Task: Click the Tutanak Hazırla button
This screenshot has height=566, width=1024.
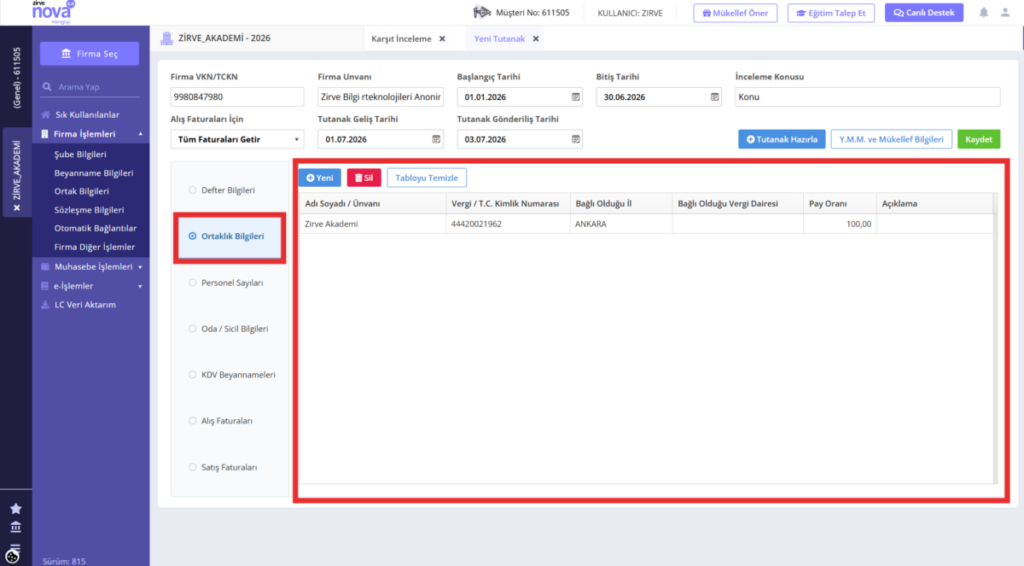Action: pos(782,139)
